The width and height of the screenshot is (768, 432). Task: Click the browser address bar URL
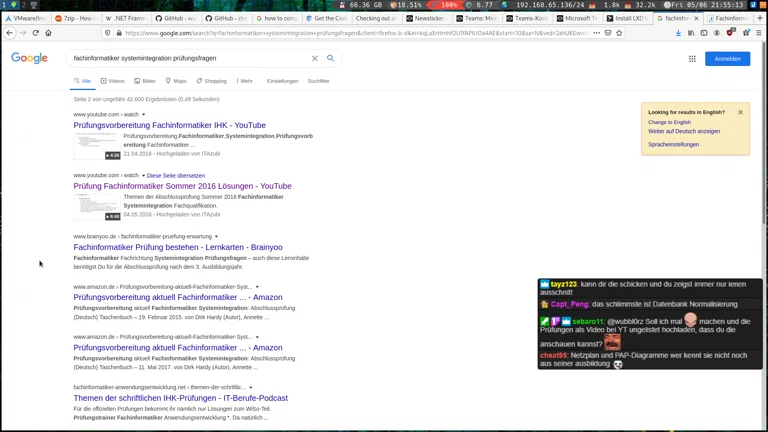357,33
